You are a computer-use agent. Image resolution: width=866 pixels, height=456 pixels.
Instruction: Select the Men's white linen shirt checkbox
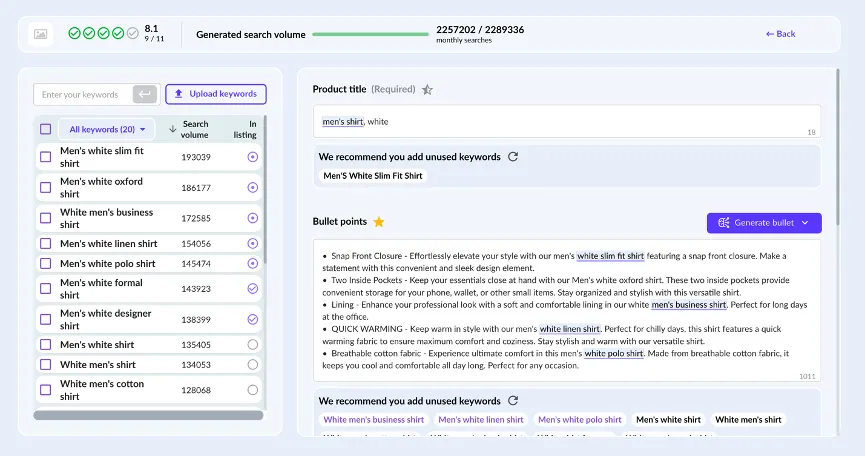45,243
